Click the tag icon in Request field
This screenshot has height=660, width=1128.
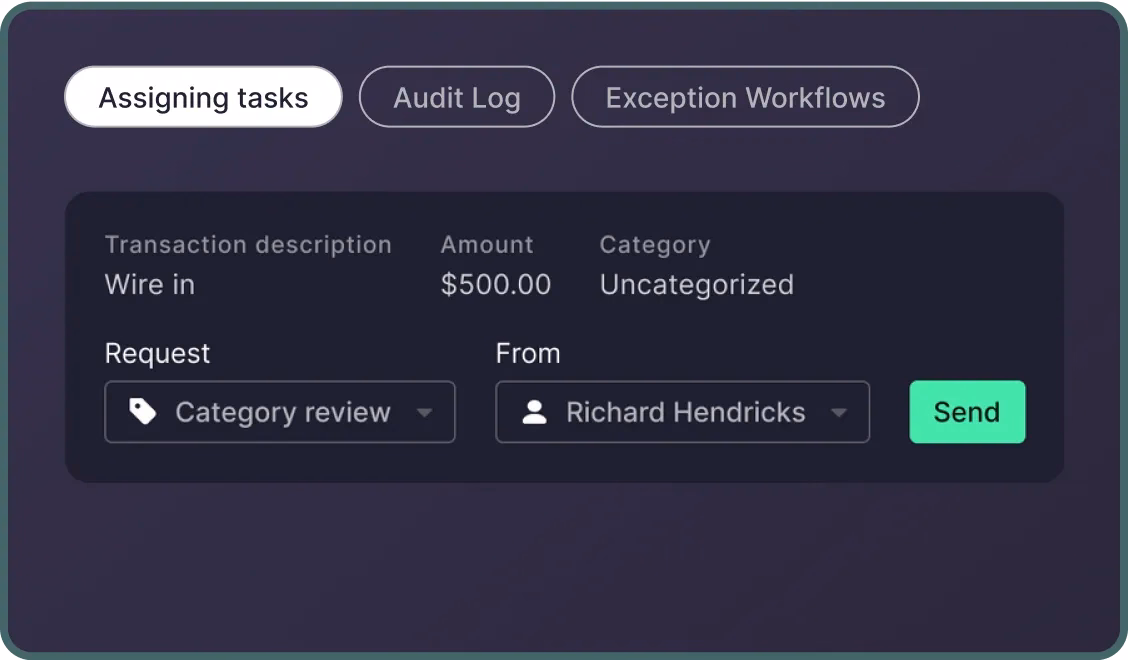click(143, 412)
